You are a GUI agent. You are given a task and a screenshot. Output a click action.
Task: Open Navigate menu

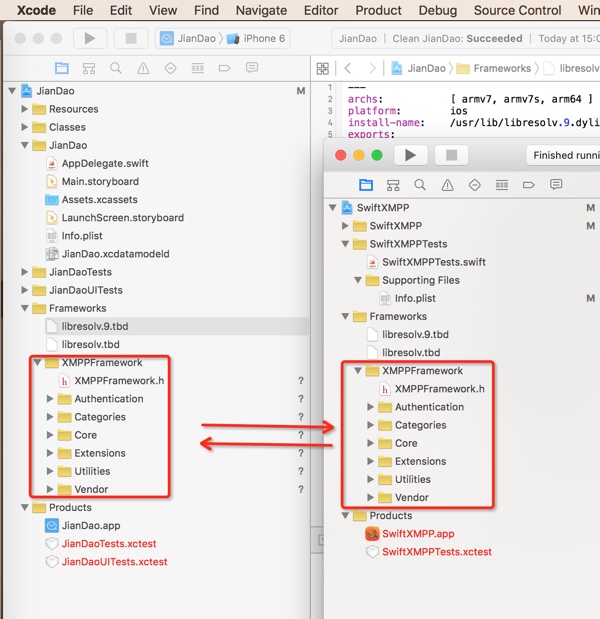(261, 10)
